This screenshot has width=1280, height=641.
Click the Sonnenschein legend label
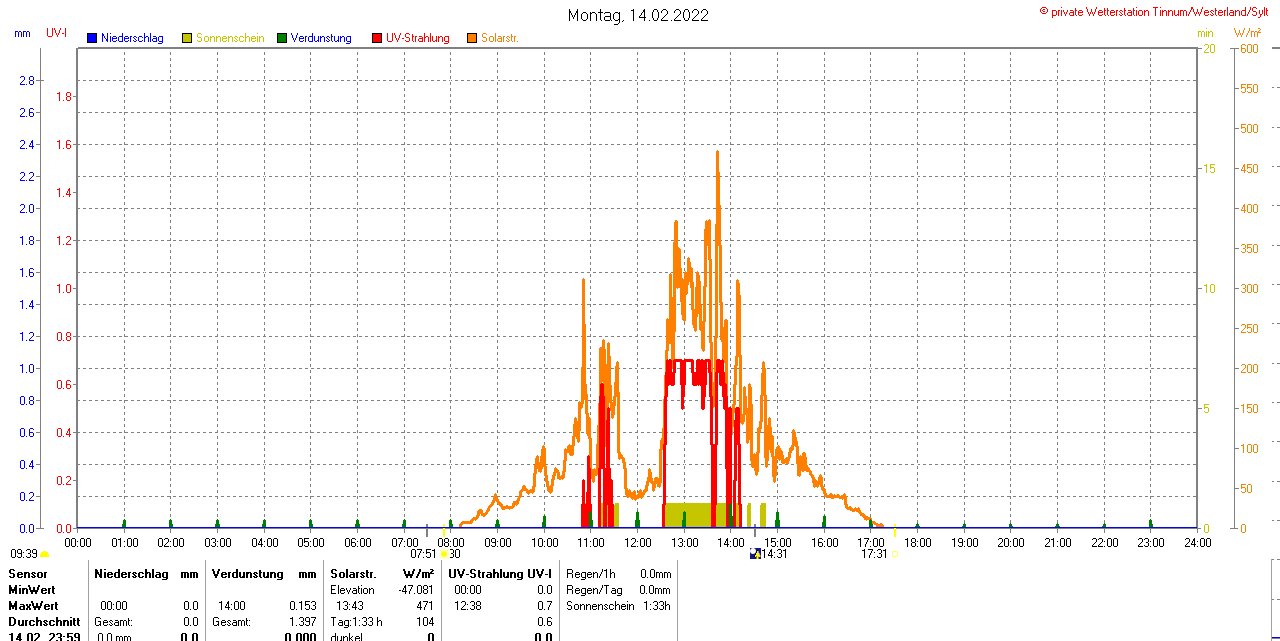[x=230, y=38]
